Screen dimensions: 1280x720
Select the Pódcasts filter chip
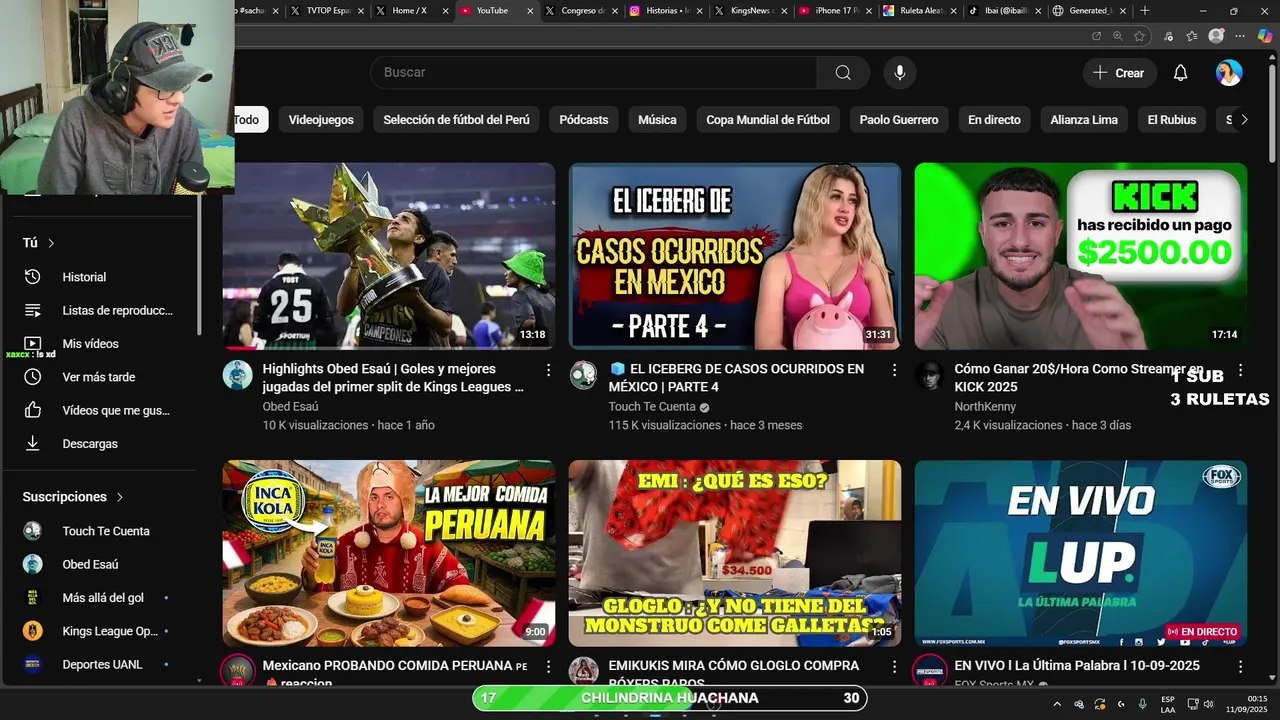pyautogui.click(x=584, y=120)
